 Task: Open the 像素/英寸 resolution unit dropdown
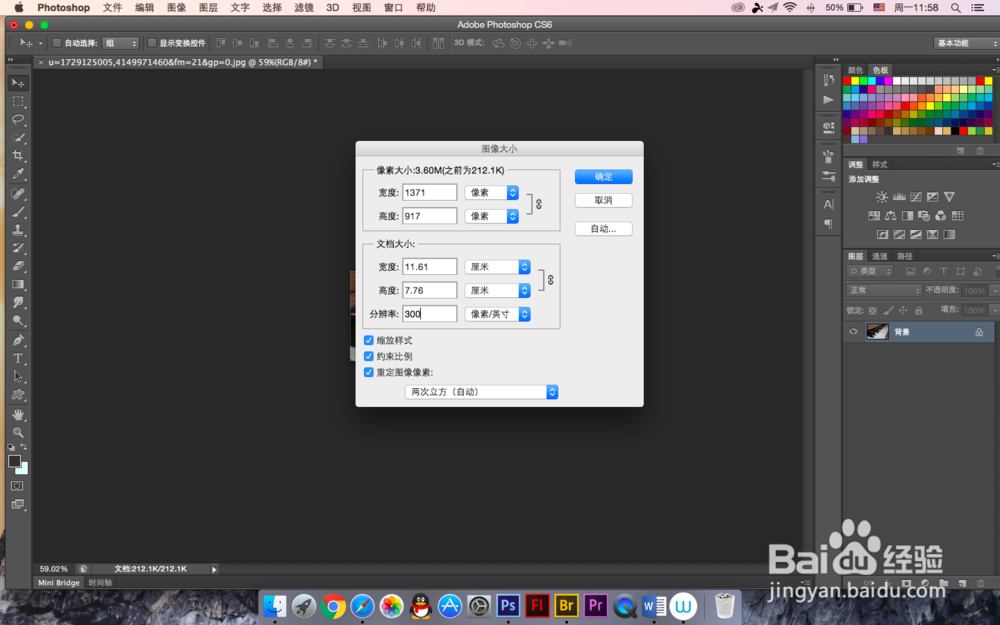(497, 314)
